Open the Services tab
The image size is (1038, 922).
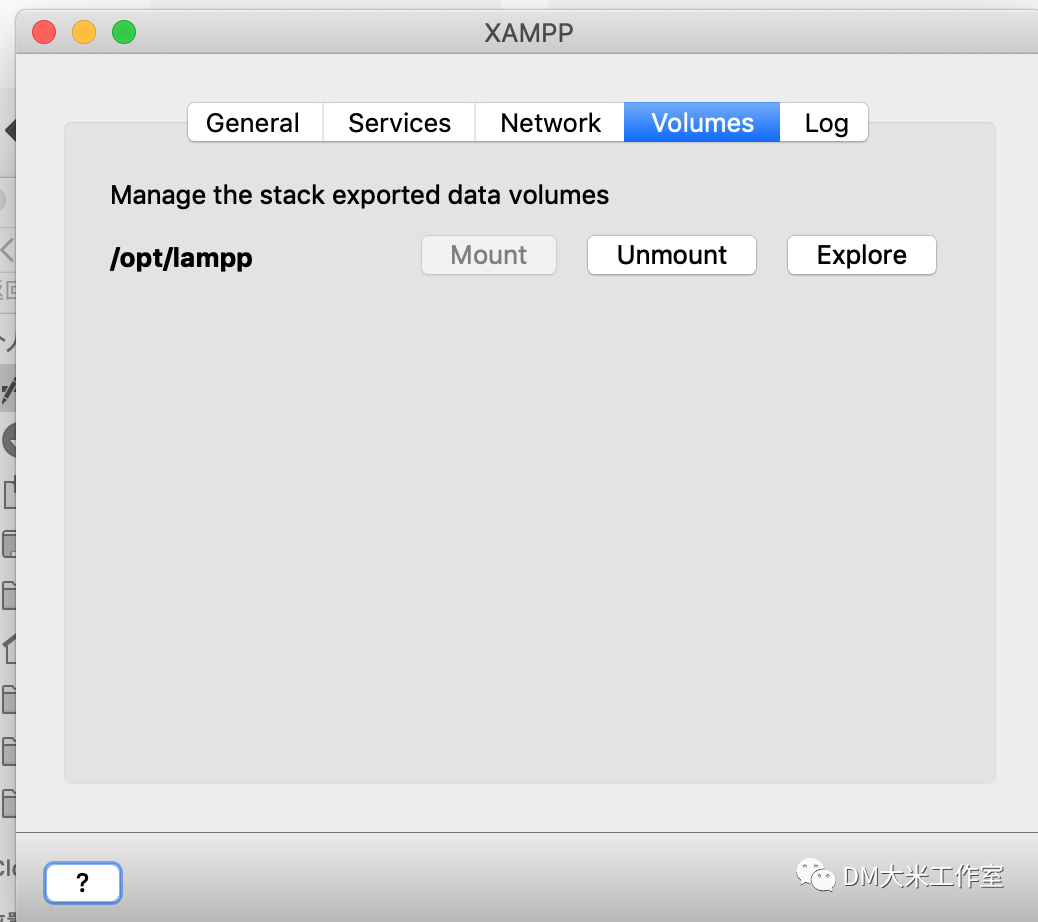399,122
